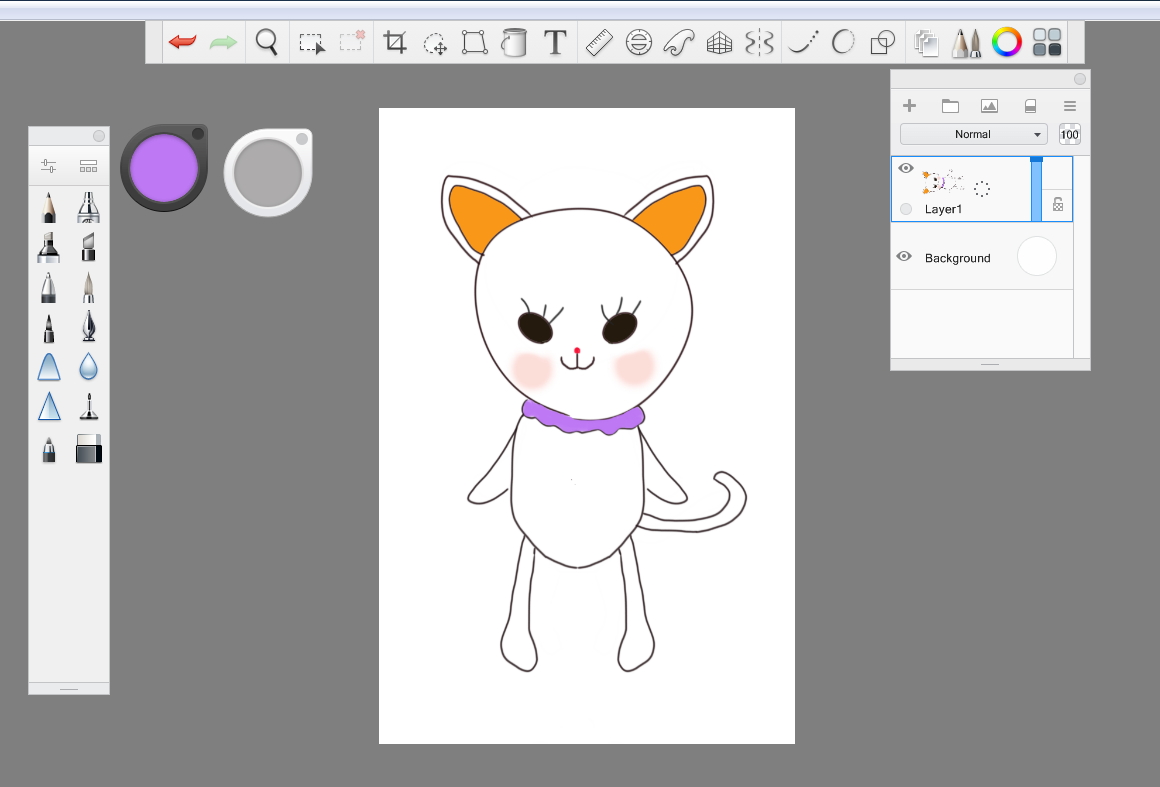
Task: Add a new layer with plus button
Action: [910, 106]
